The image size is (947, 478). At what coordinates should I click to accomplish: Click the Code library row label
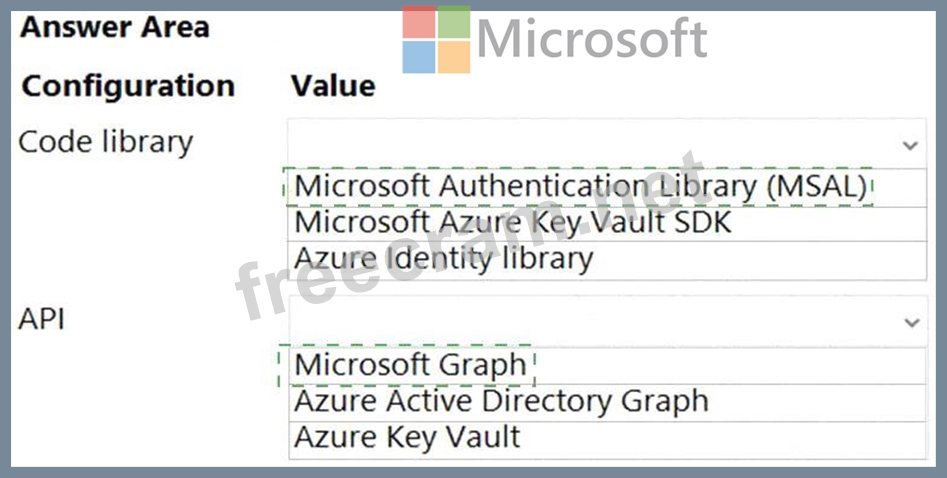click(x=105, y=142)
